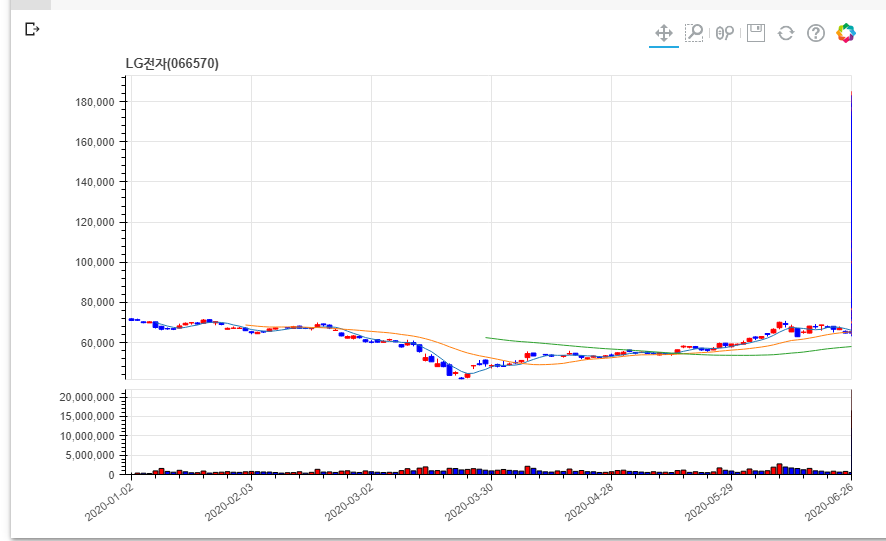Click the 2020-03-30 date label
Viewport: 886px width, 541px height.
point(469,503)
